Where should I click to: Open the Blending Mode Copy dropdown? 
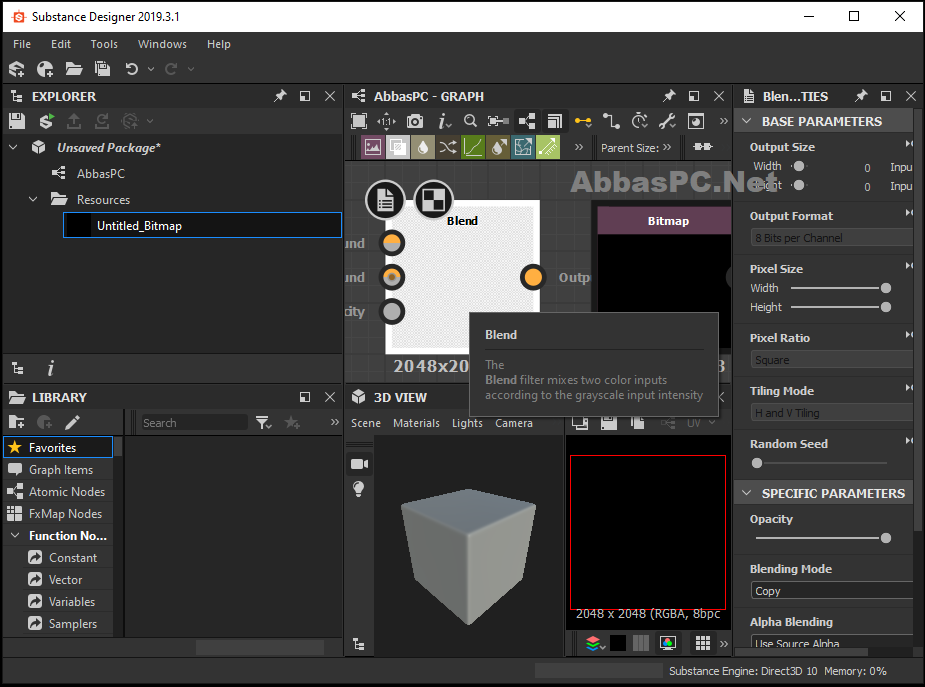(831, 590)
